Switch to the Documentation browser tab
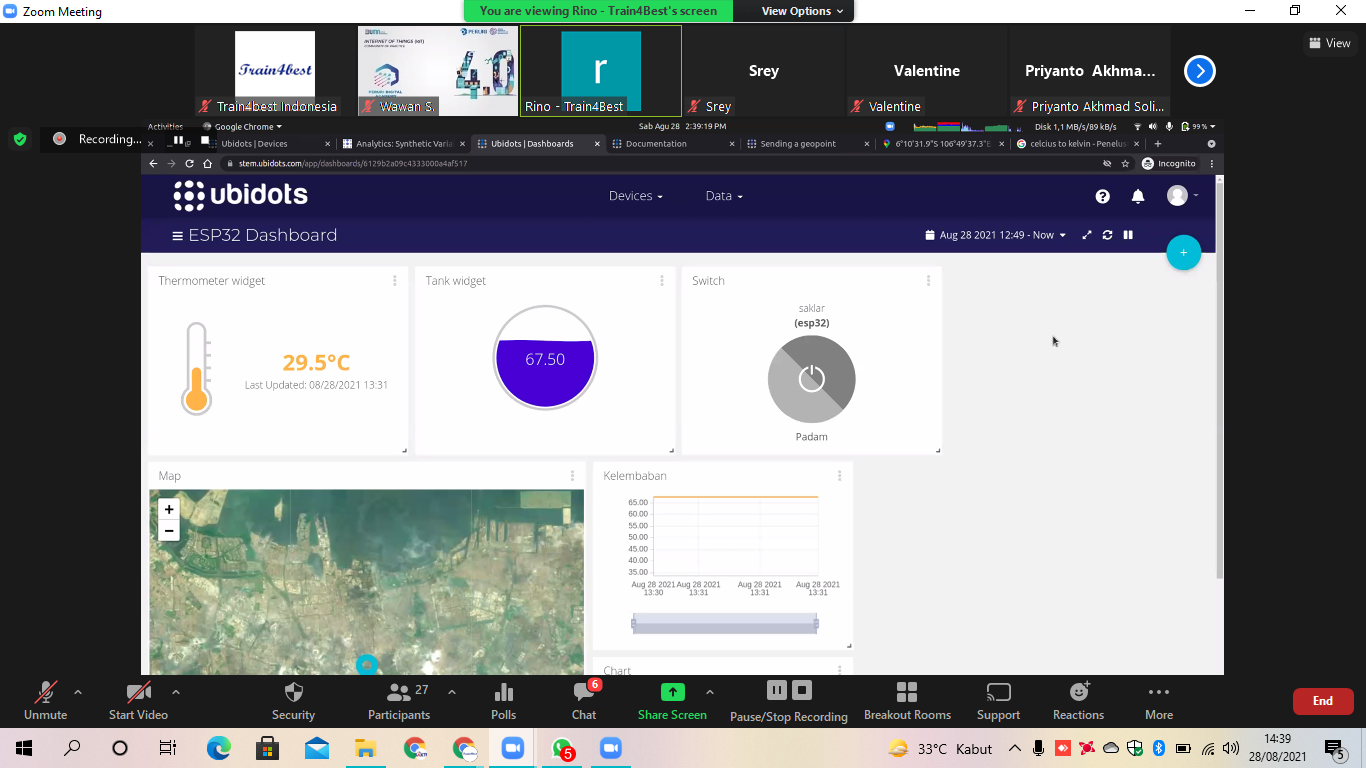Image resolution: width=1366 pixels, height=768 pixels. [x=656, y=144]
